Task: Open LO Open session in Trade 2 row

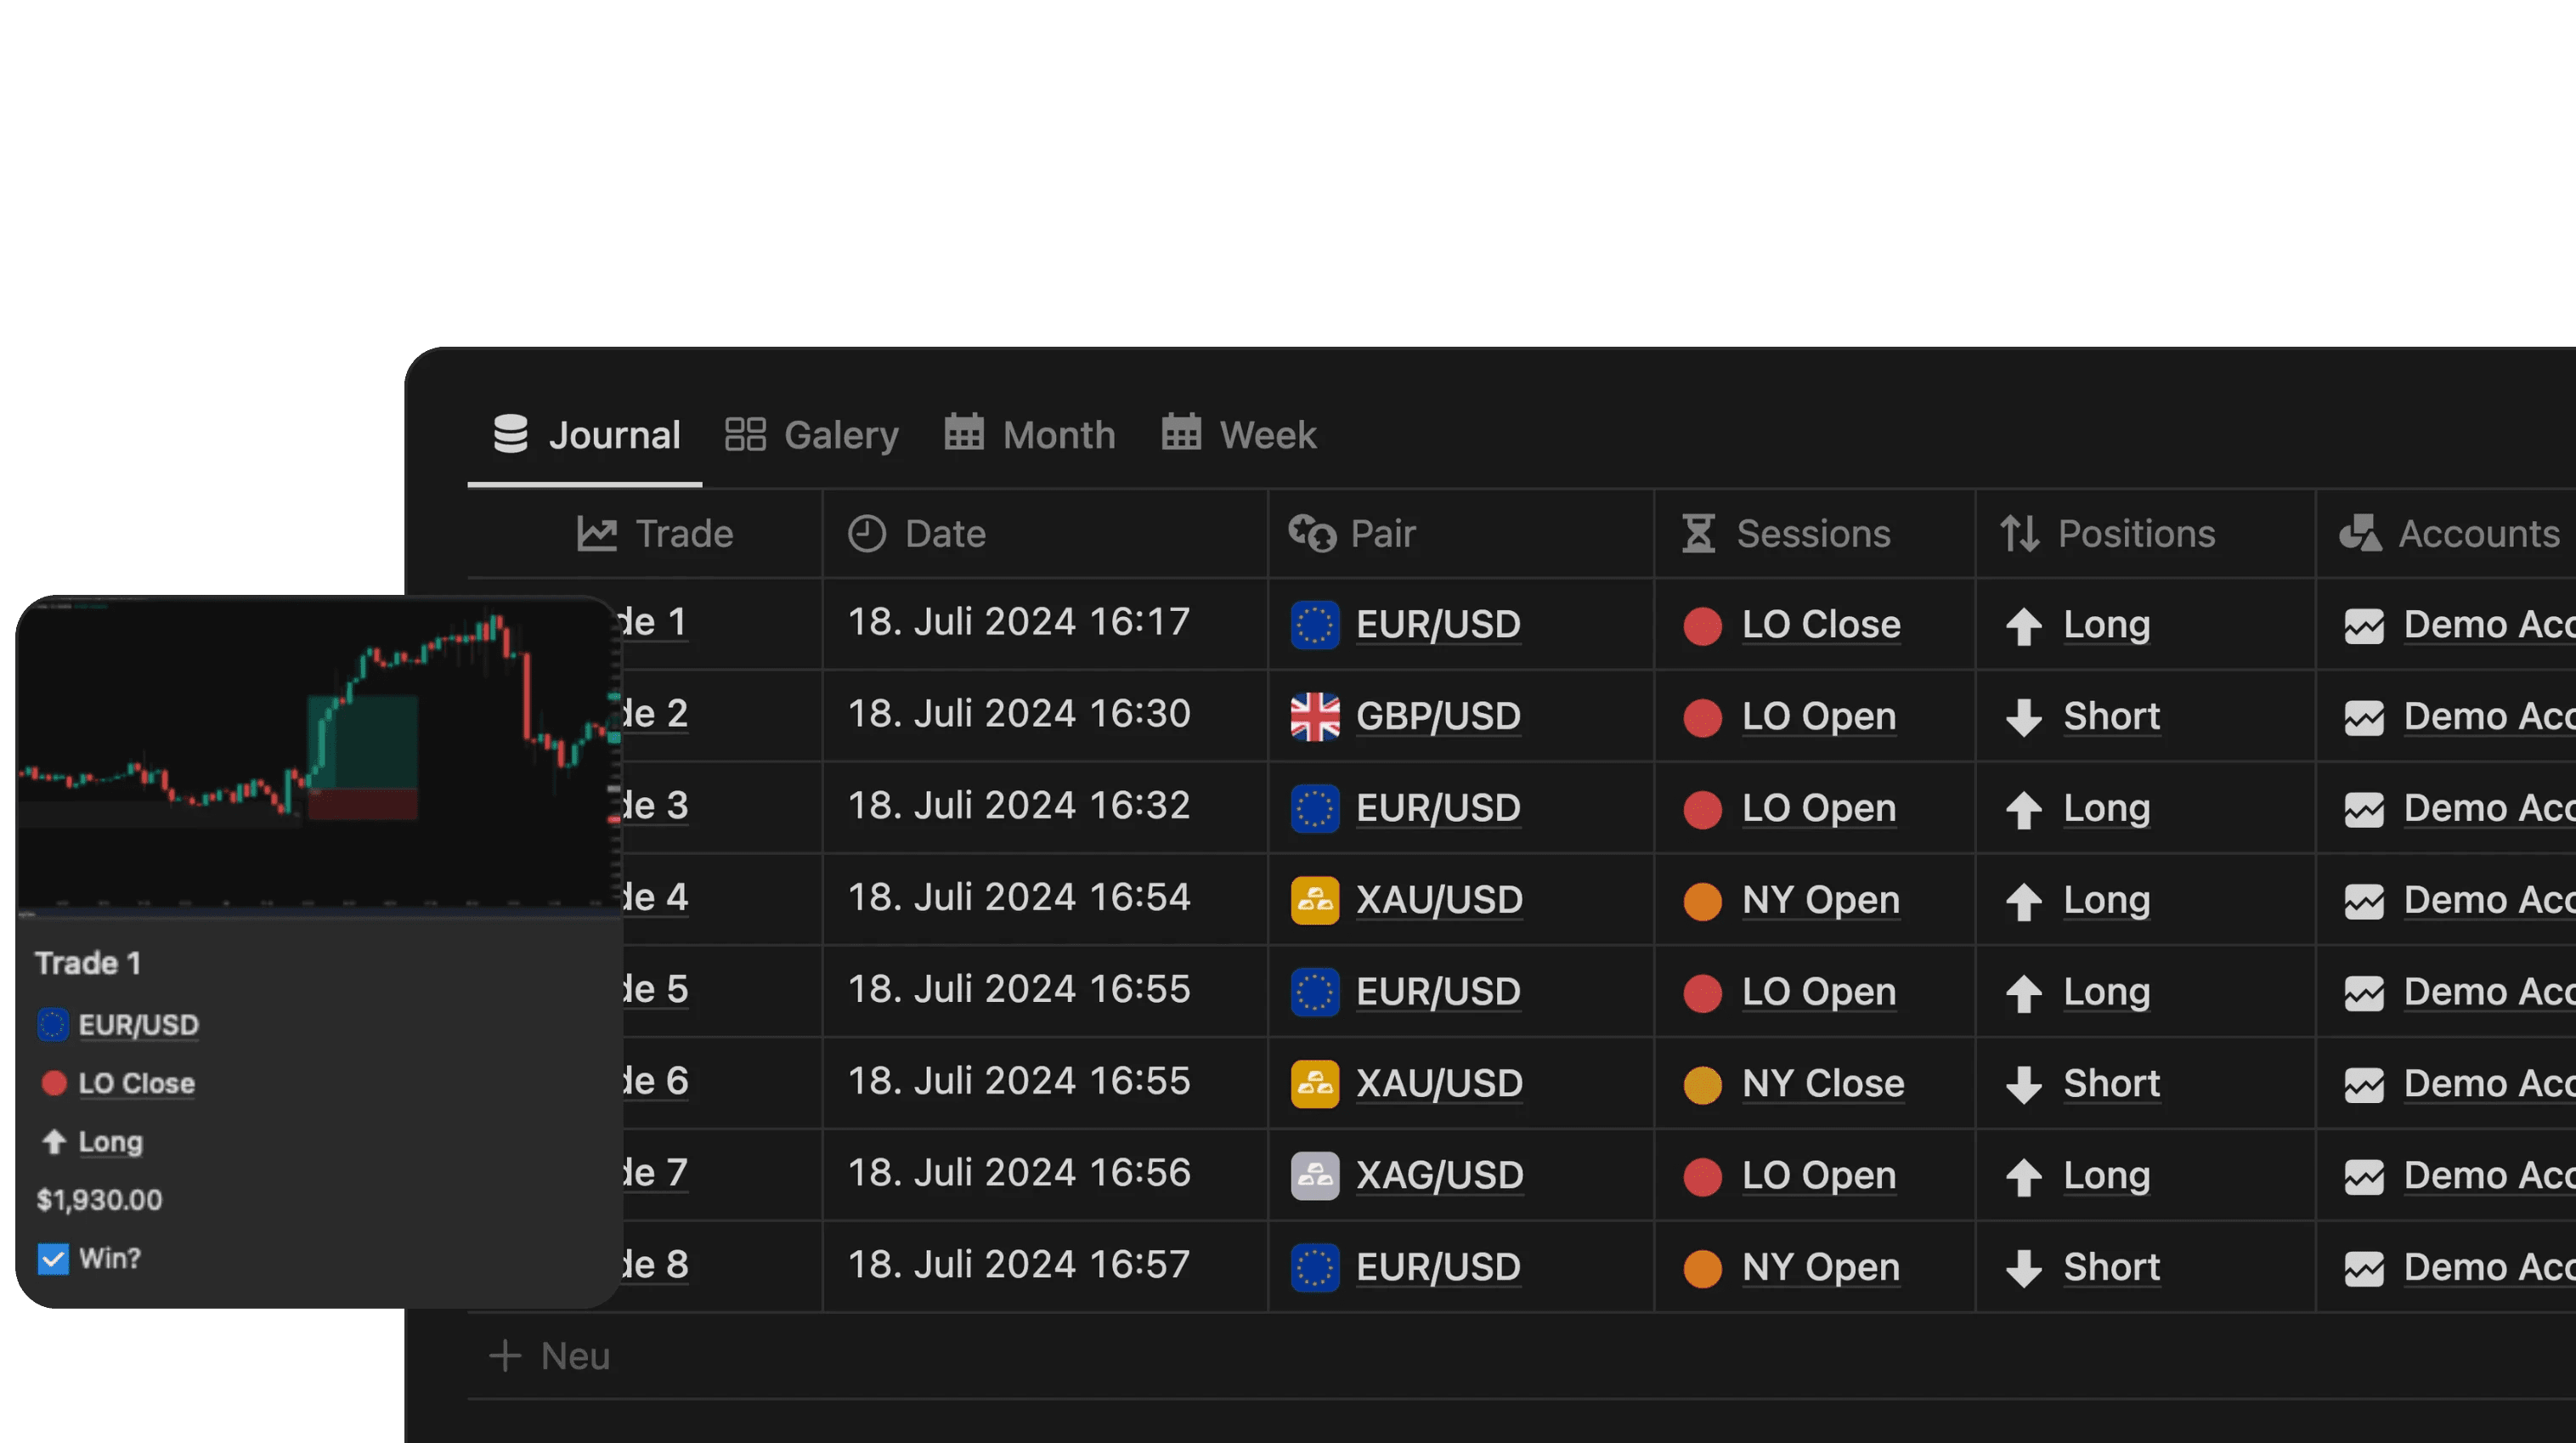Action: 1819,717
